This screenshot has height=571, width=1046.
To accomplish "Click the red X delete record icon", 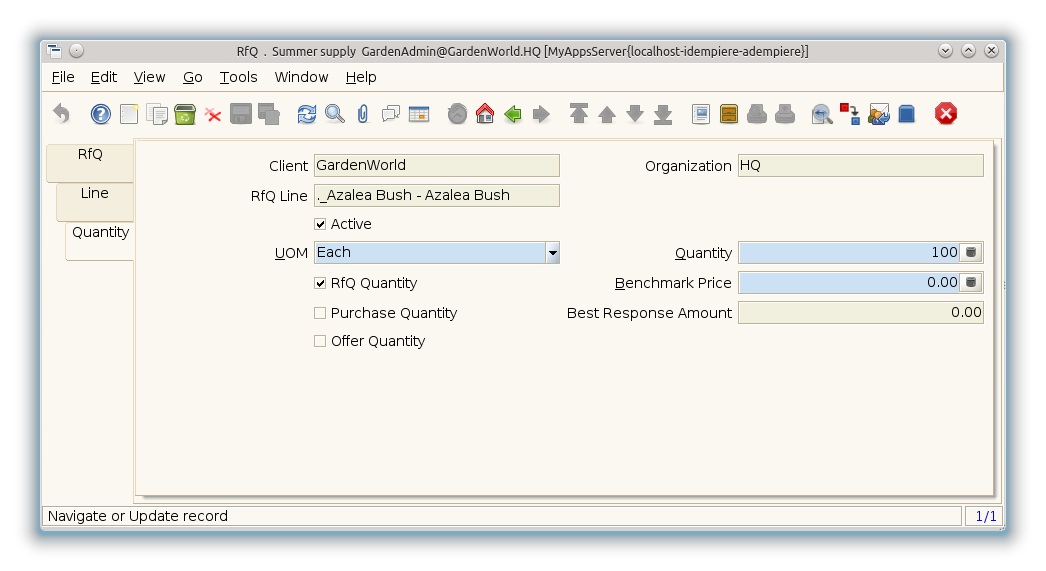I will pos(213,114).
